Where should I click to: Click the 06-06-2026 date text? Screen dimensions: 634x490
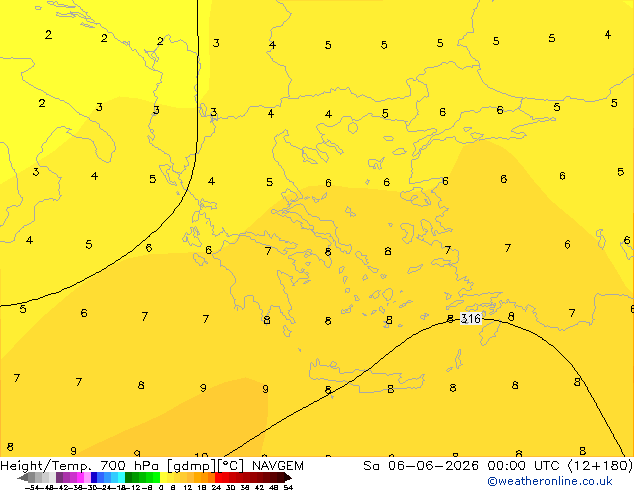click(x=433, y=466)
